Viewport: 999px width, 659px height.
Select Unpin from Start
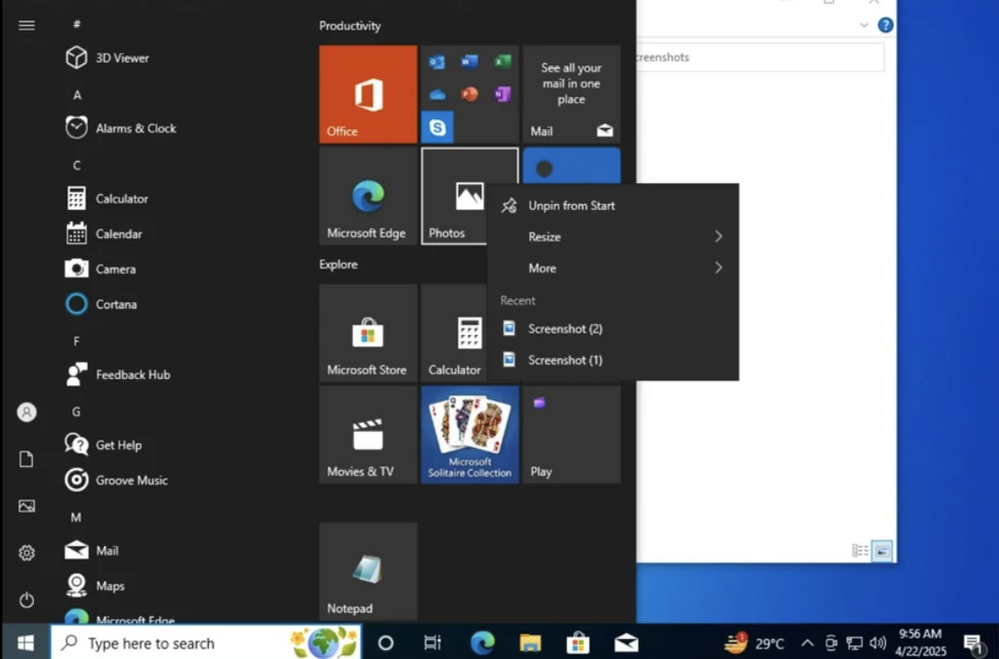click(x=571, y=206)
